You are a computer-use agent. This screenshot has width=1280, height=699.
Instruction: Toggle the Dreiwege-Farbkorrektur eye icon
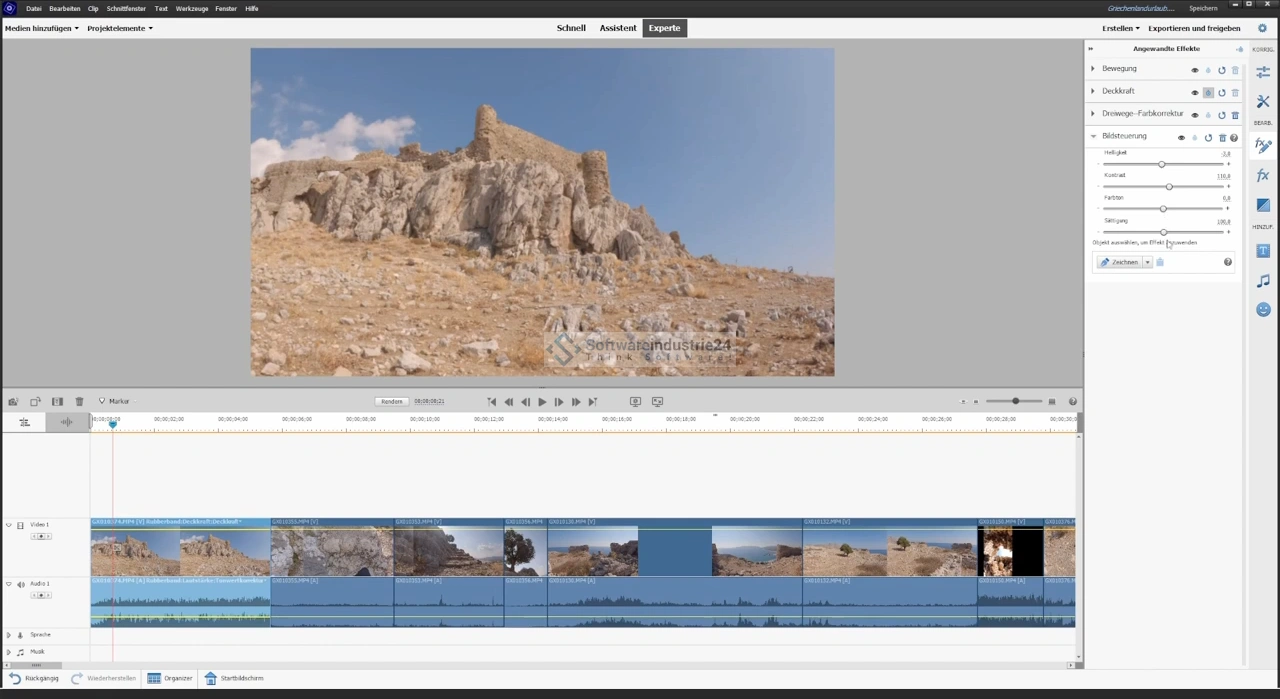pyautogui.click(x=1194, y=115)
